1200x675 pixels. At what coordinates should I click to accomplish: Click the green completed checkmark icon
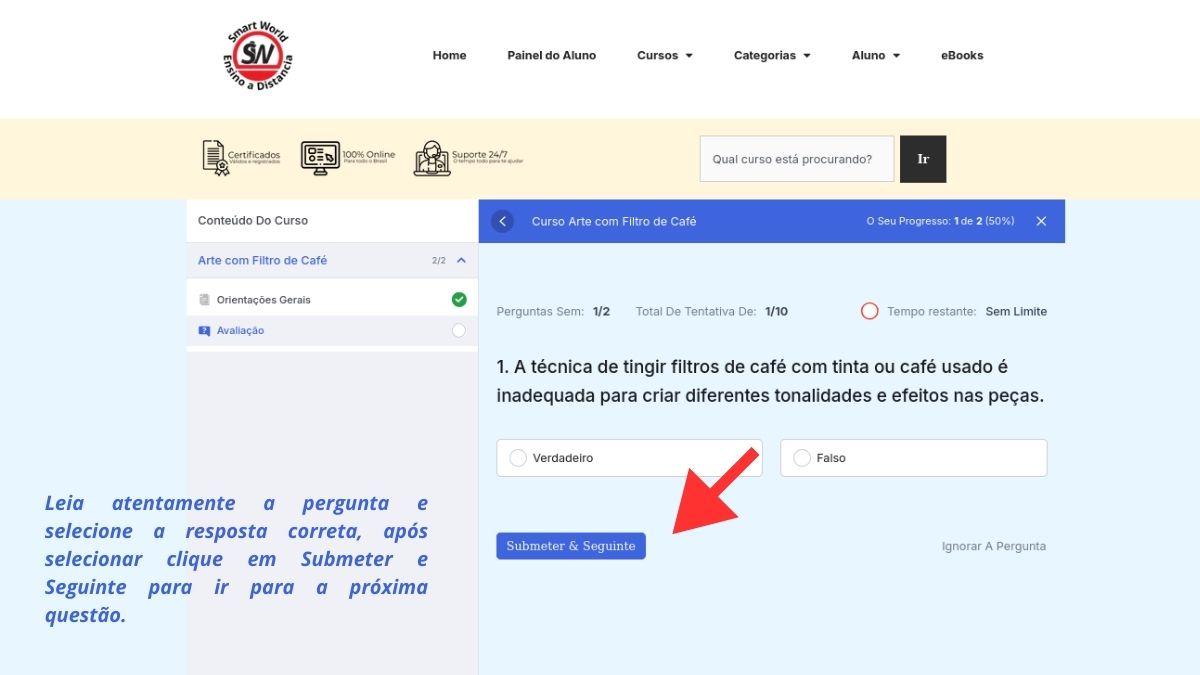pyautogui.click(x=459, y=299)
